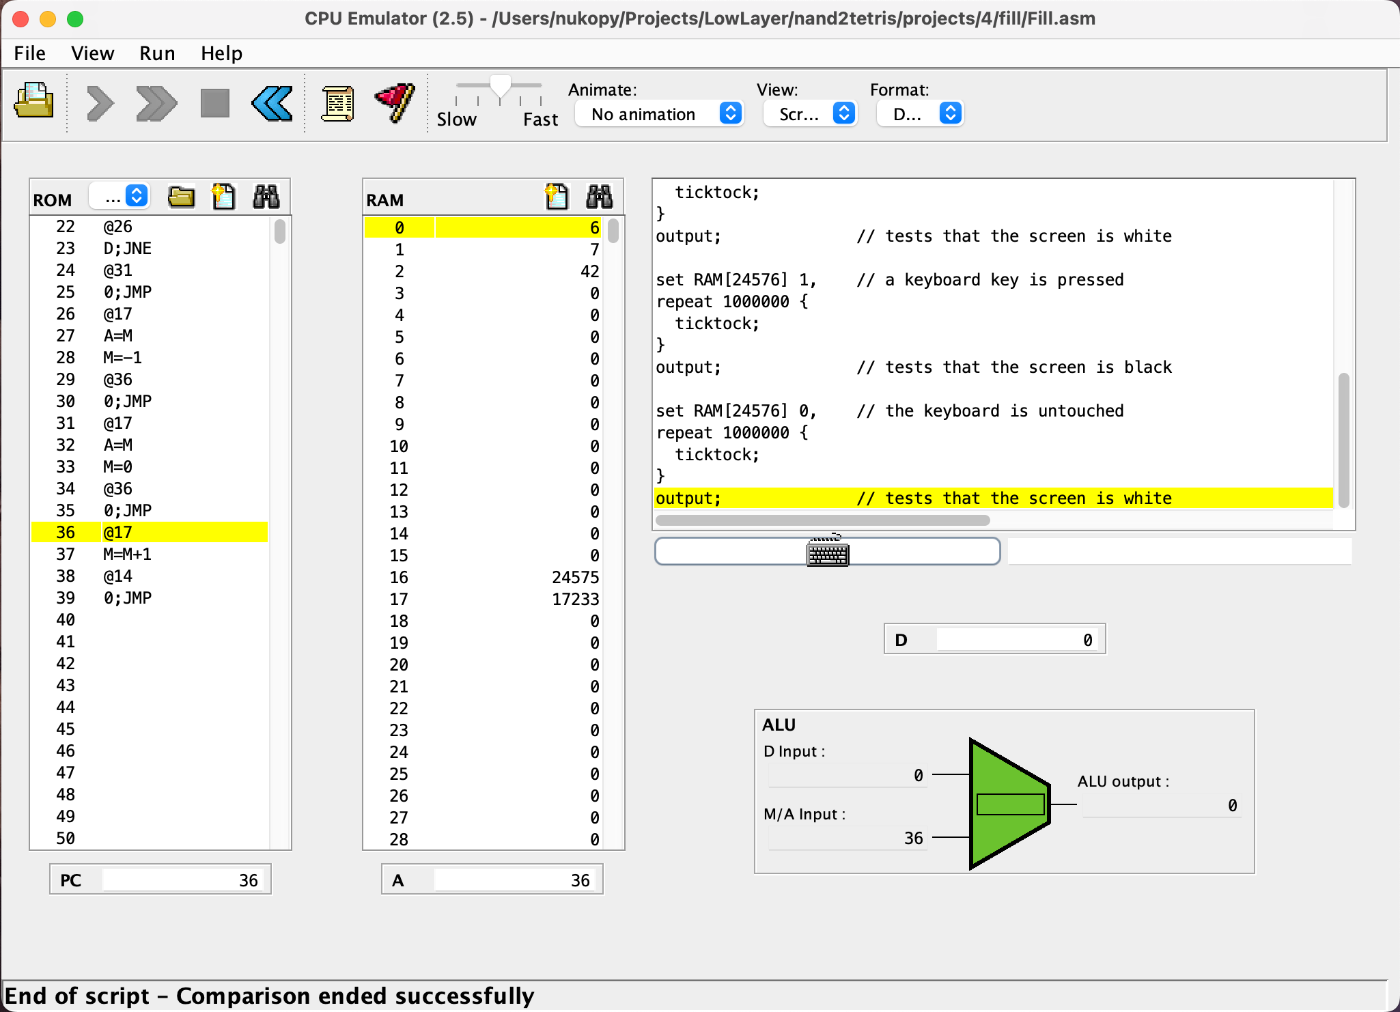Click RAM address 16 value 24575

pyautogui.click(x=518, y=577)
